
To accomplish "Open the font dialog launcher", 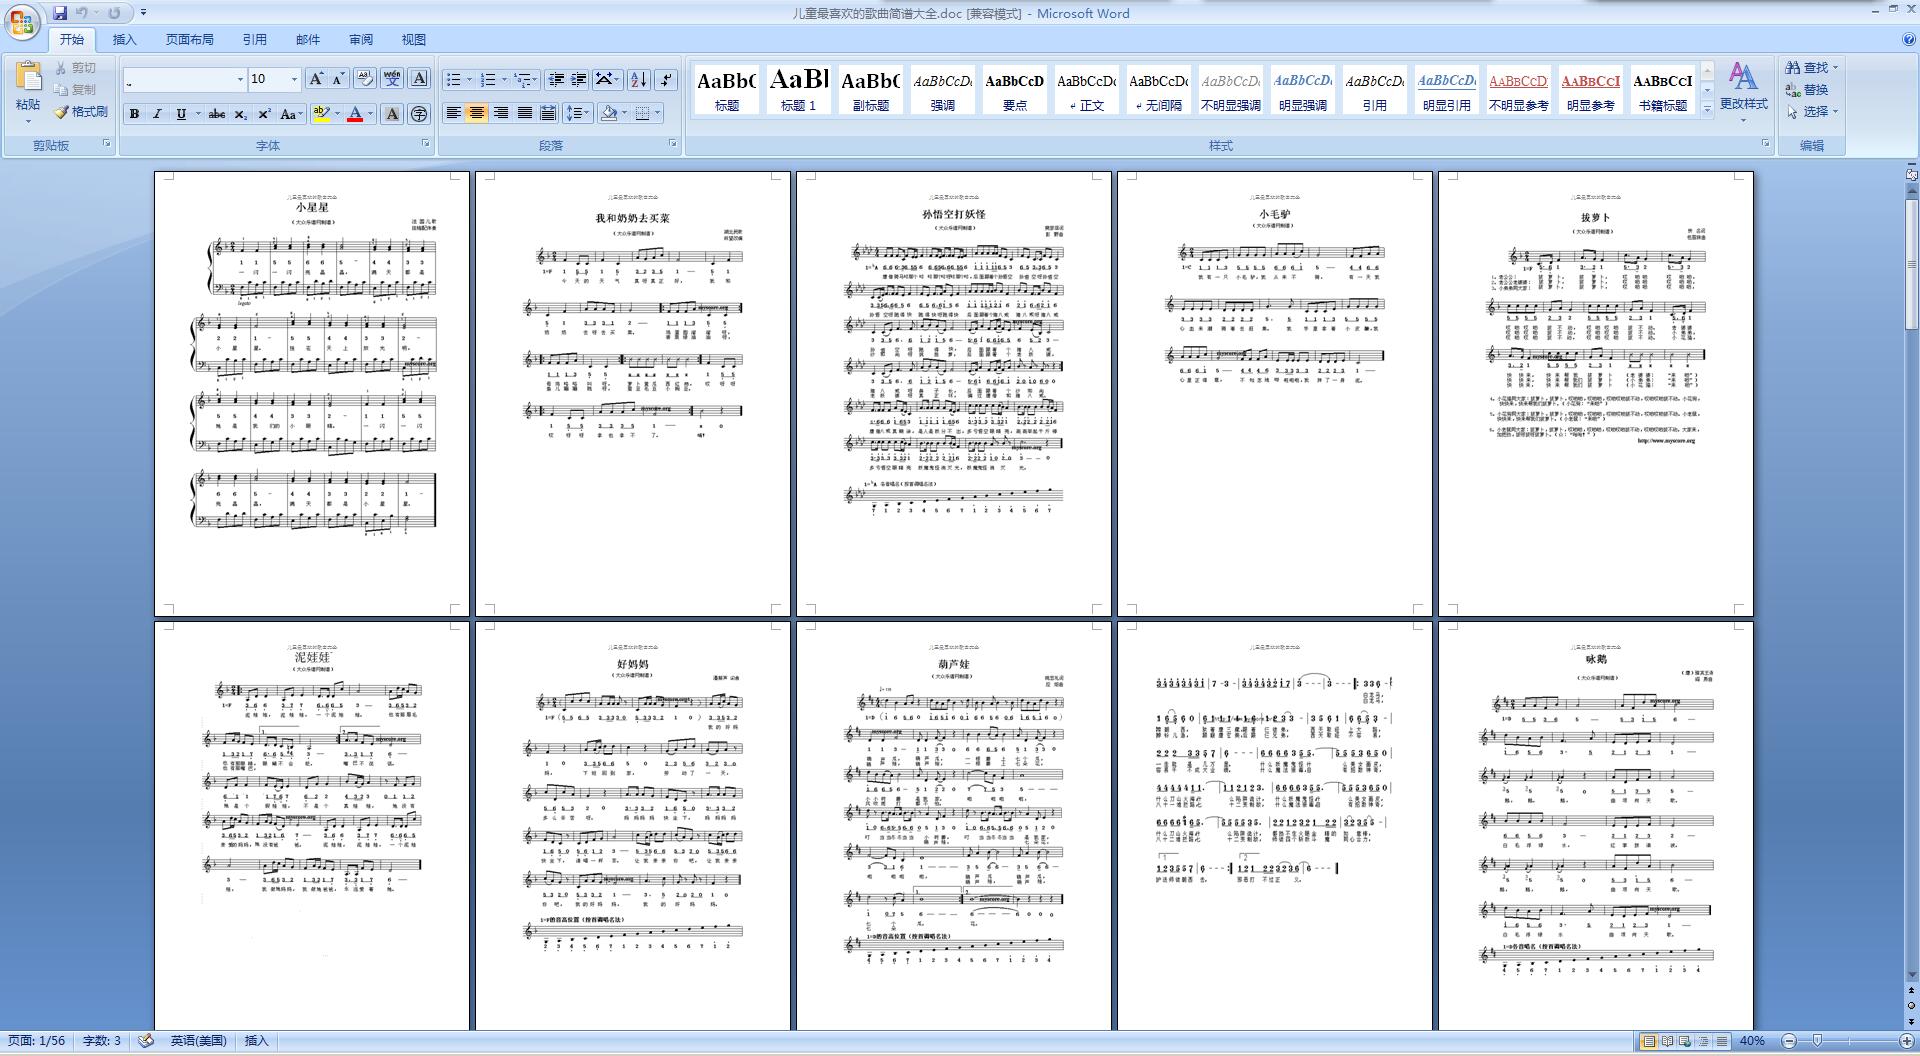I will 425,144.
